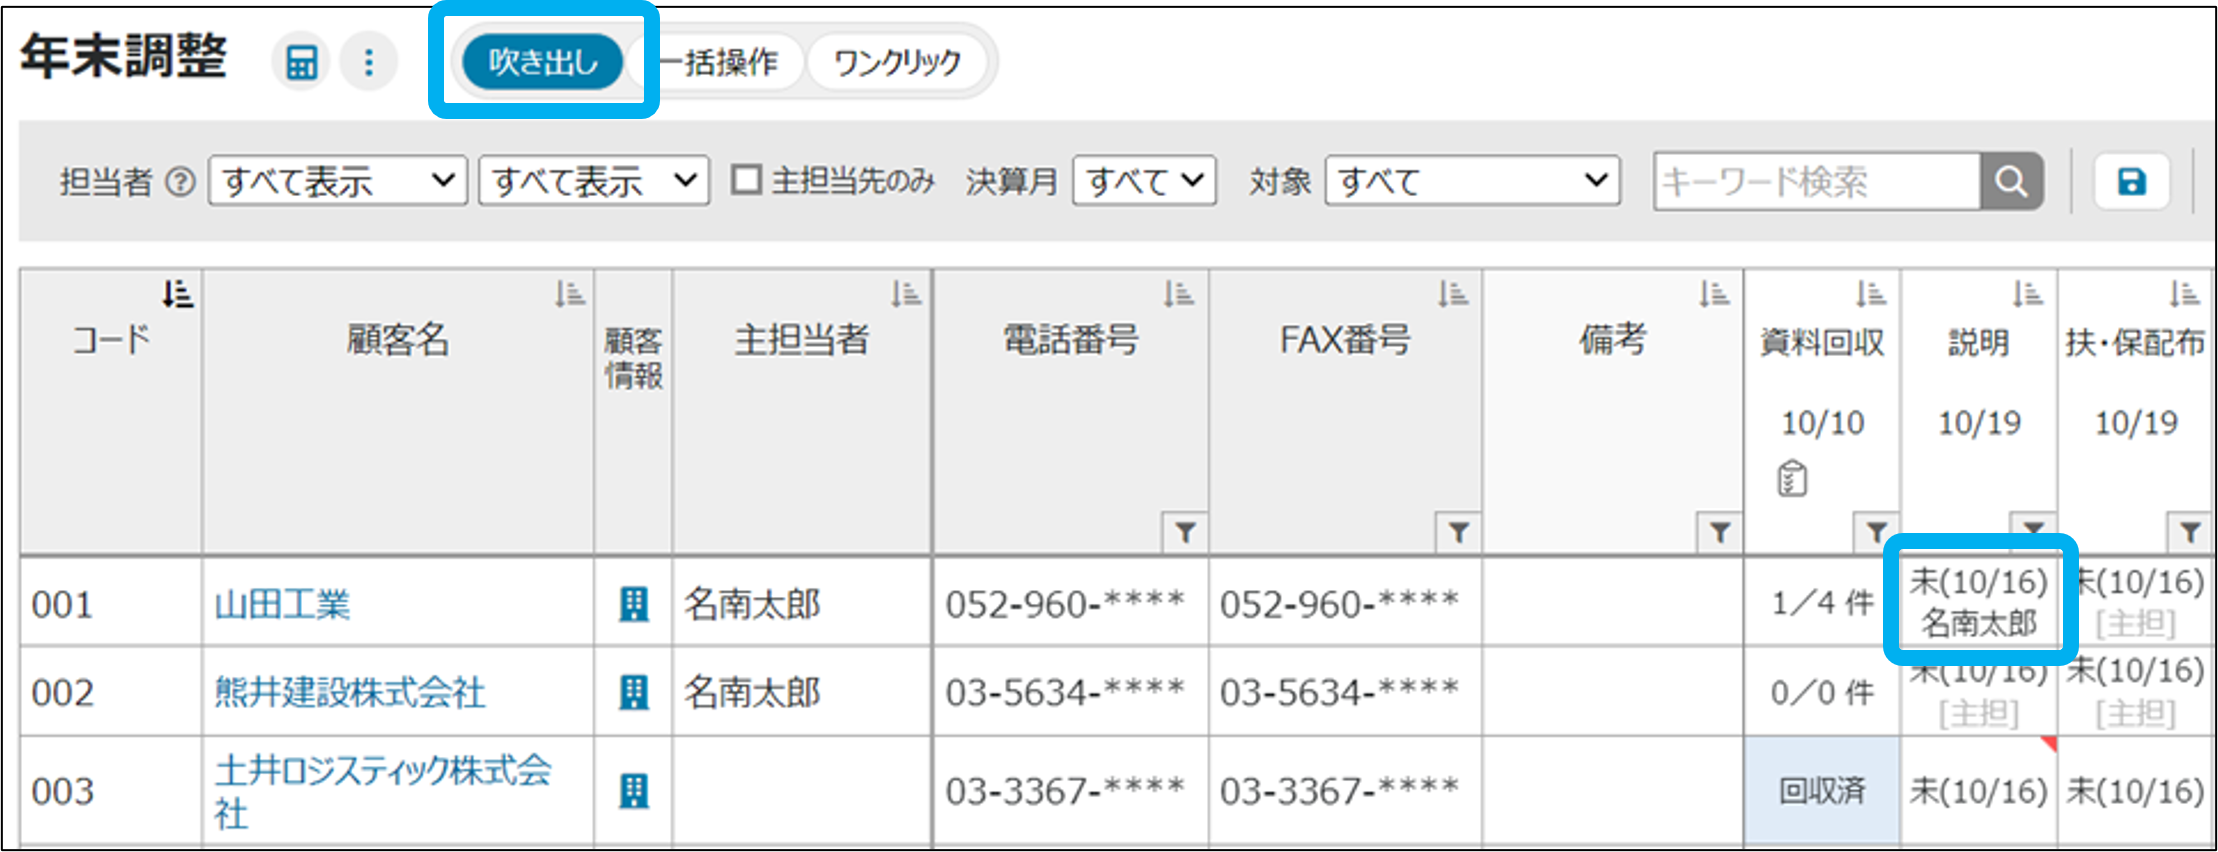Switch to the ワンクリック tab

coord(897,62)
